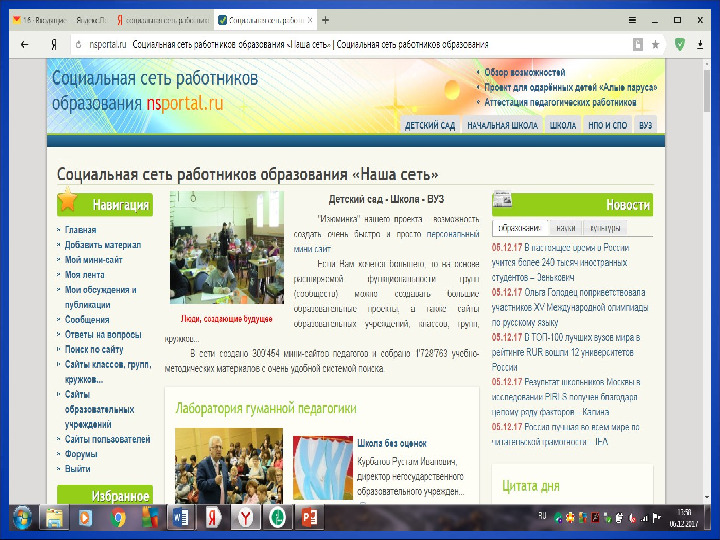Click the browser back arrow

[24, 45]
